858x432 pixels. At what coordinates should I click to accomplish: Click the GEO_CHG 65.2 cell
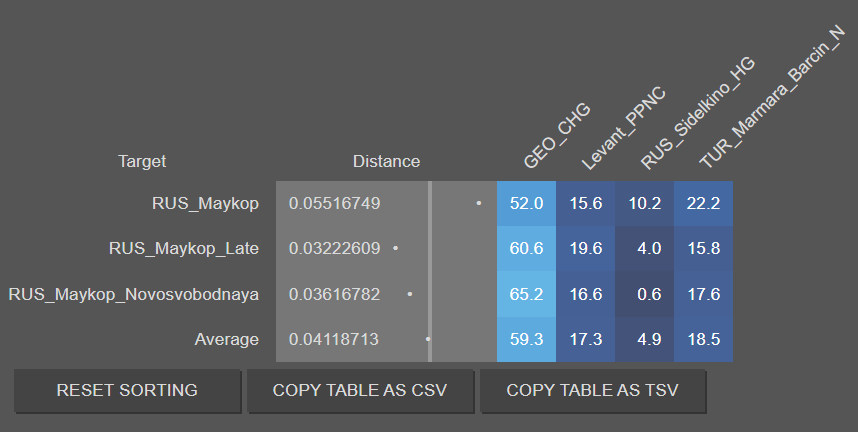526,294
